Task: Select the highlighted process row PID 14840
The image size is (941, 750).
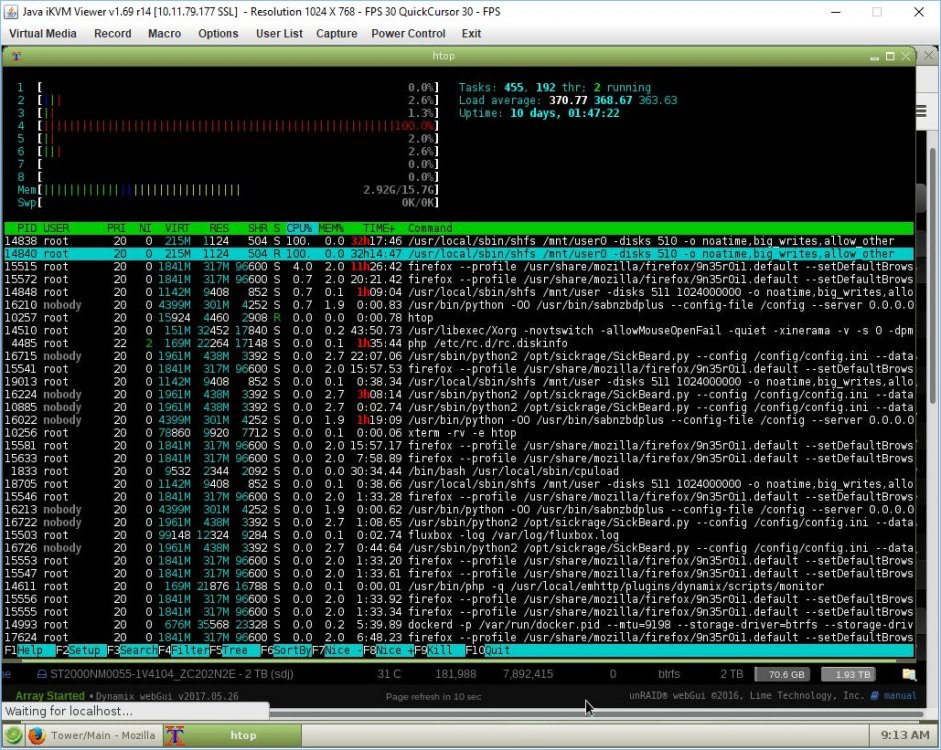Action: pos(458,254)
